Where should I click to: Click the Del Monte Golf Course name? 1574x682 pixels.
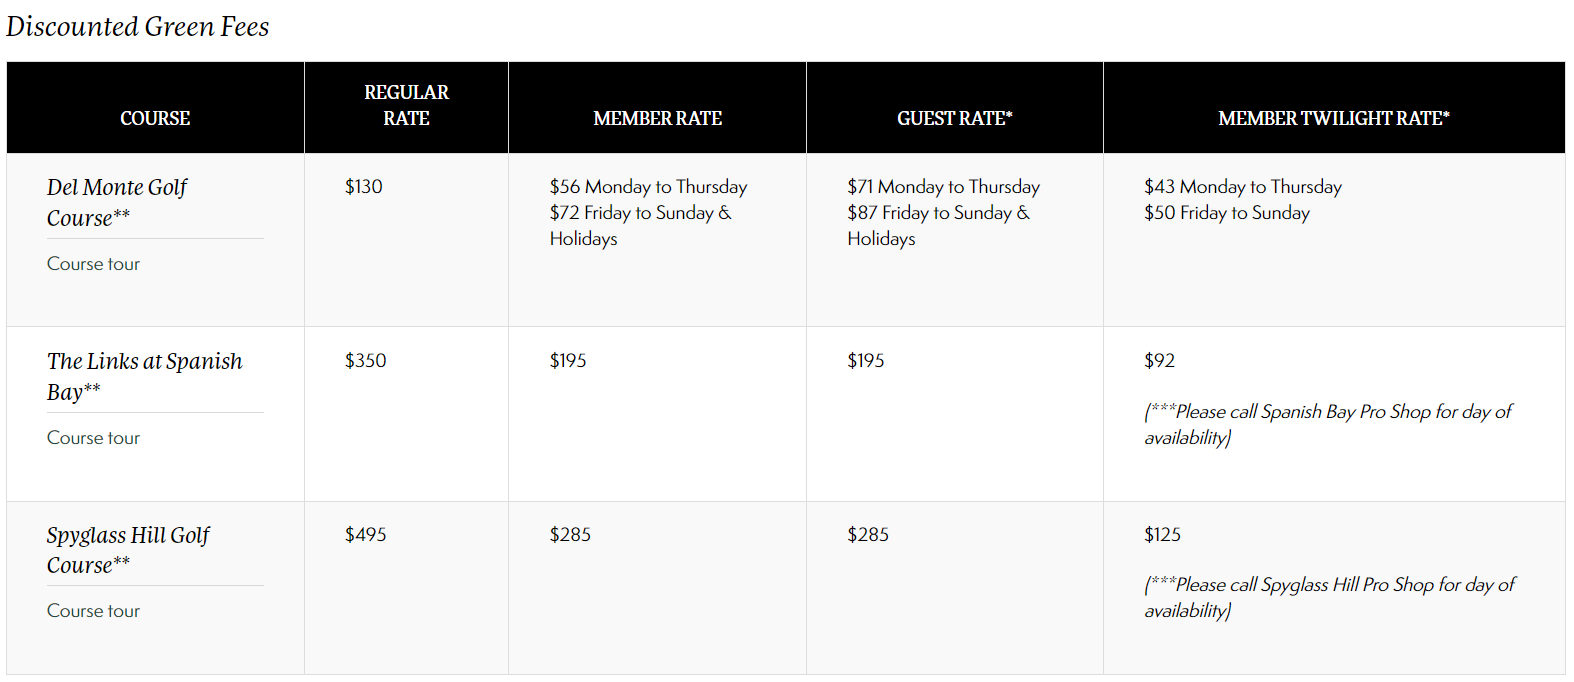(x=116, y=202)
